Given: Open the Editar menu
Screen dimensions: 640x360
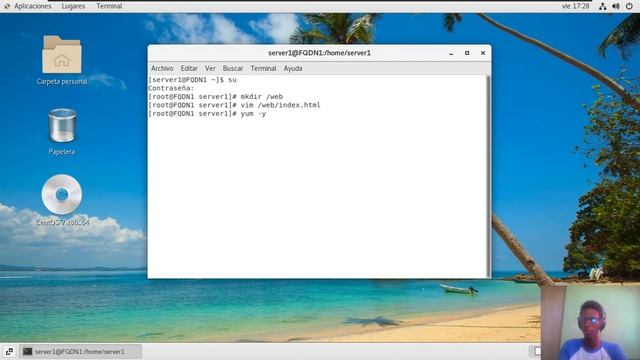Looking at the screenshot, I should click(189, 68).
